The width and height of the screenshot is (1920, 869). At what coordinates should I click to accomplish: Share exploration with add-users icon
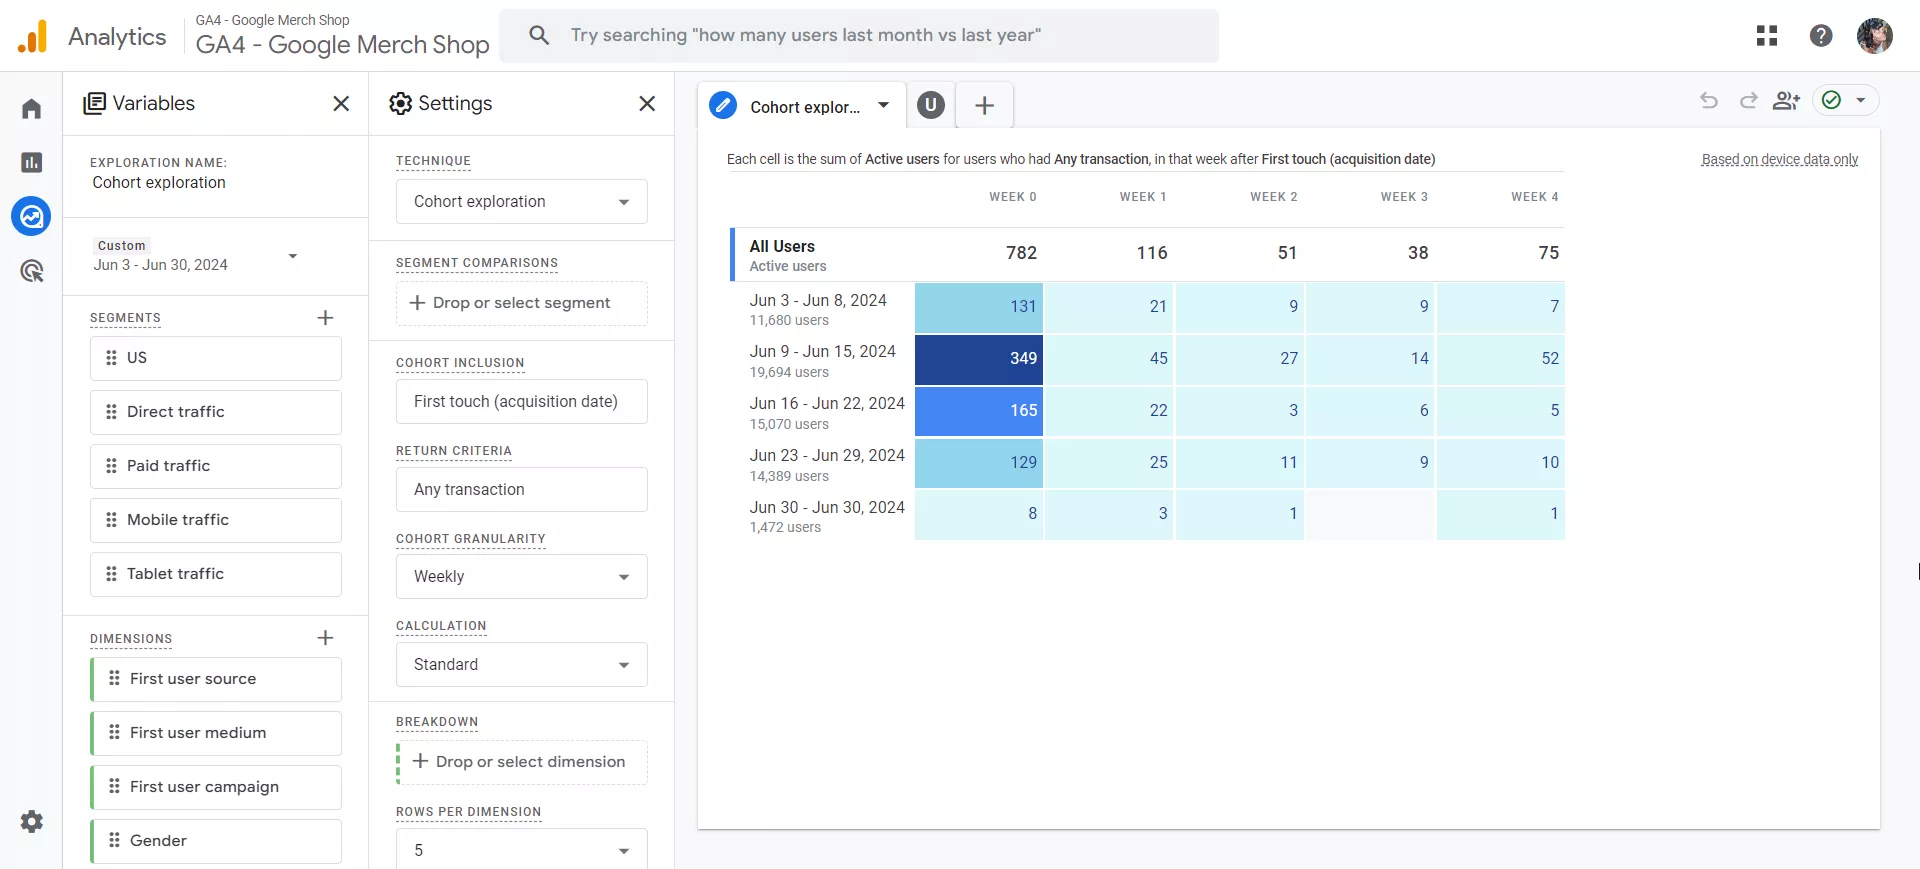pyautogui.click(x=1786, y=100)
